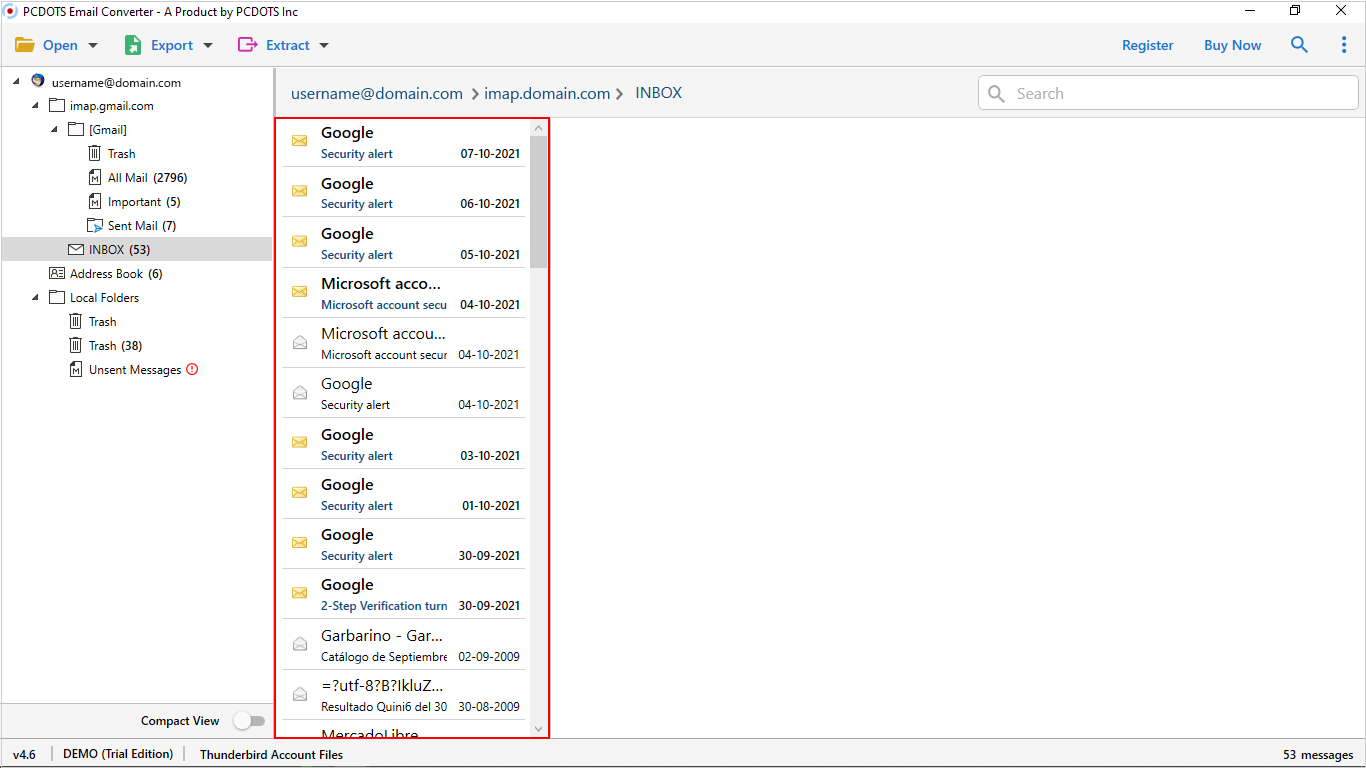Toggle the Compact View switch
The image size is (1366, 768).
[x=249, y=721]
